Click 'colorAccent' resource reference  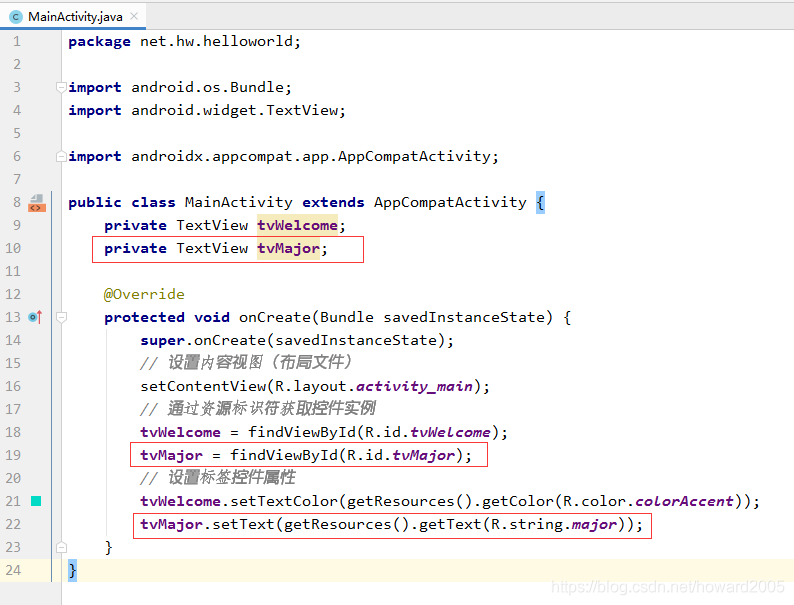tap(684, 501)
